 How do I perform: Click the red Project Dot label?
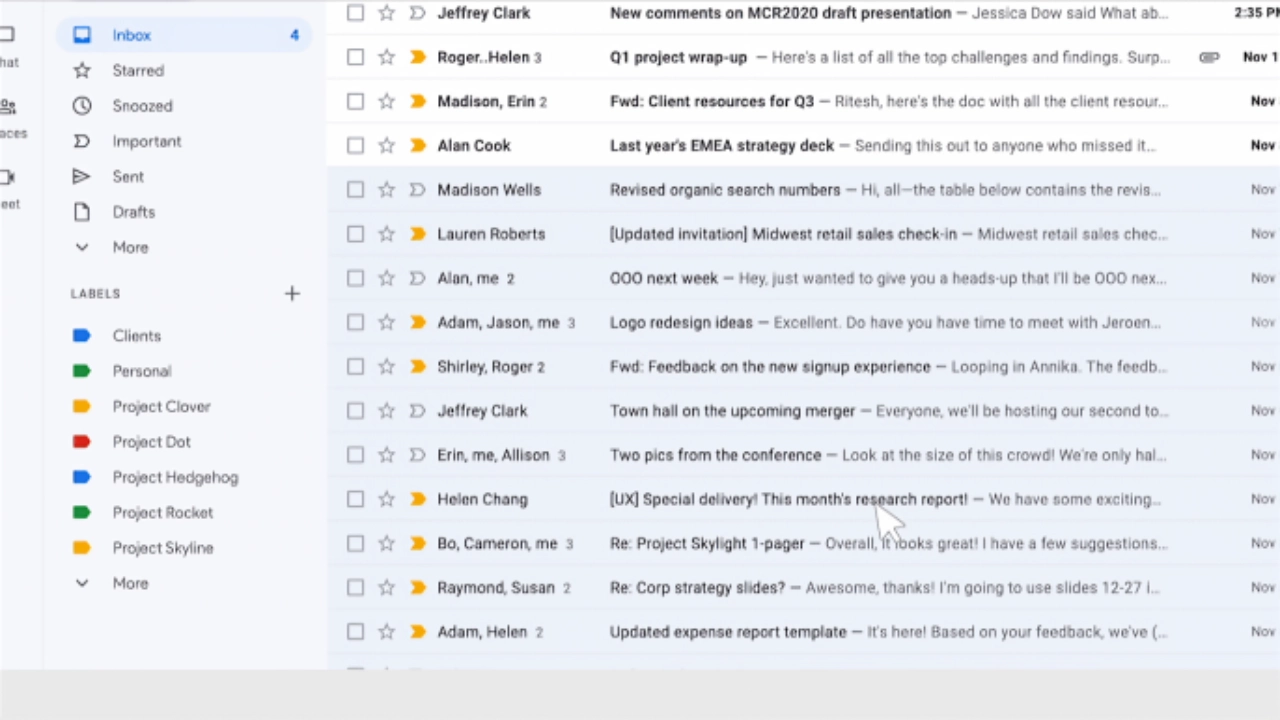151,442
